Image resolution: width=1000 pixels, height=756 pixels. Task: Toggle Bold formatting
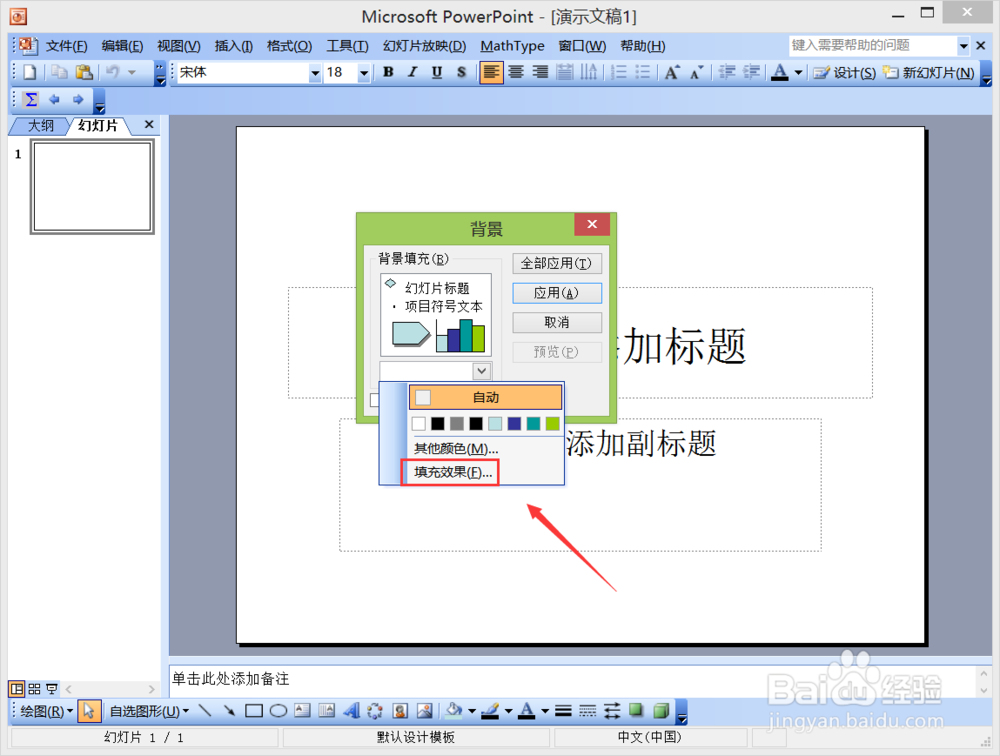tap(388, 72)
